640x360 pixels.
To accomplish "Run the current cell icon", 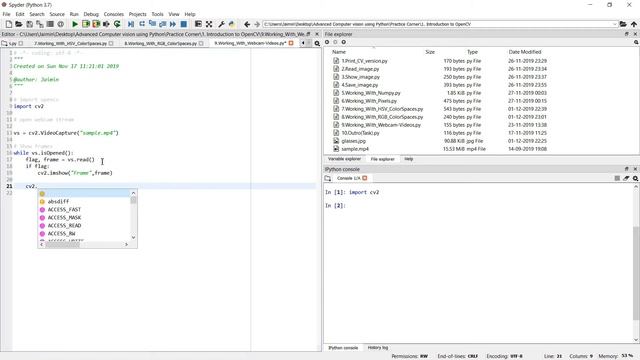I will [86, 24].
